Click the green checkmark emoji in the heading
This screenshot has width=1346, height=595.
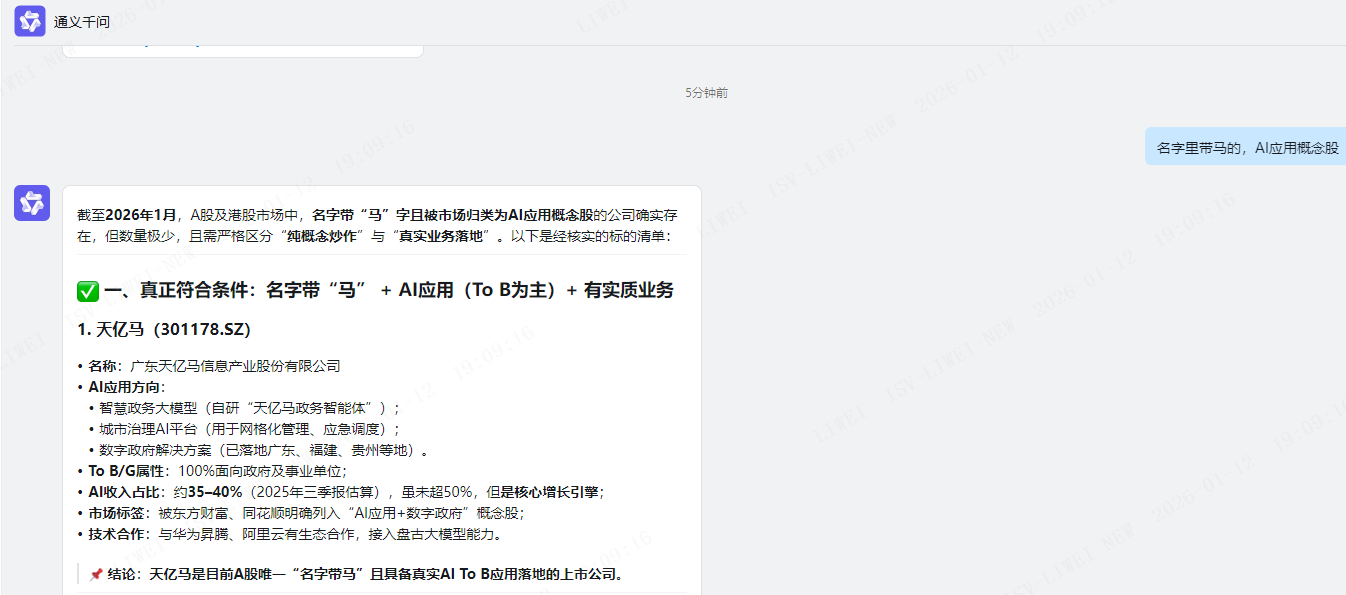coord(88,291)
